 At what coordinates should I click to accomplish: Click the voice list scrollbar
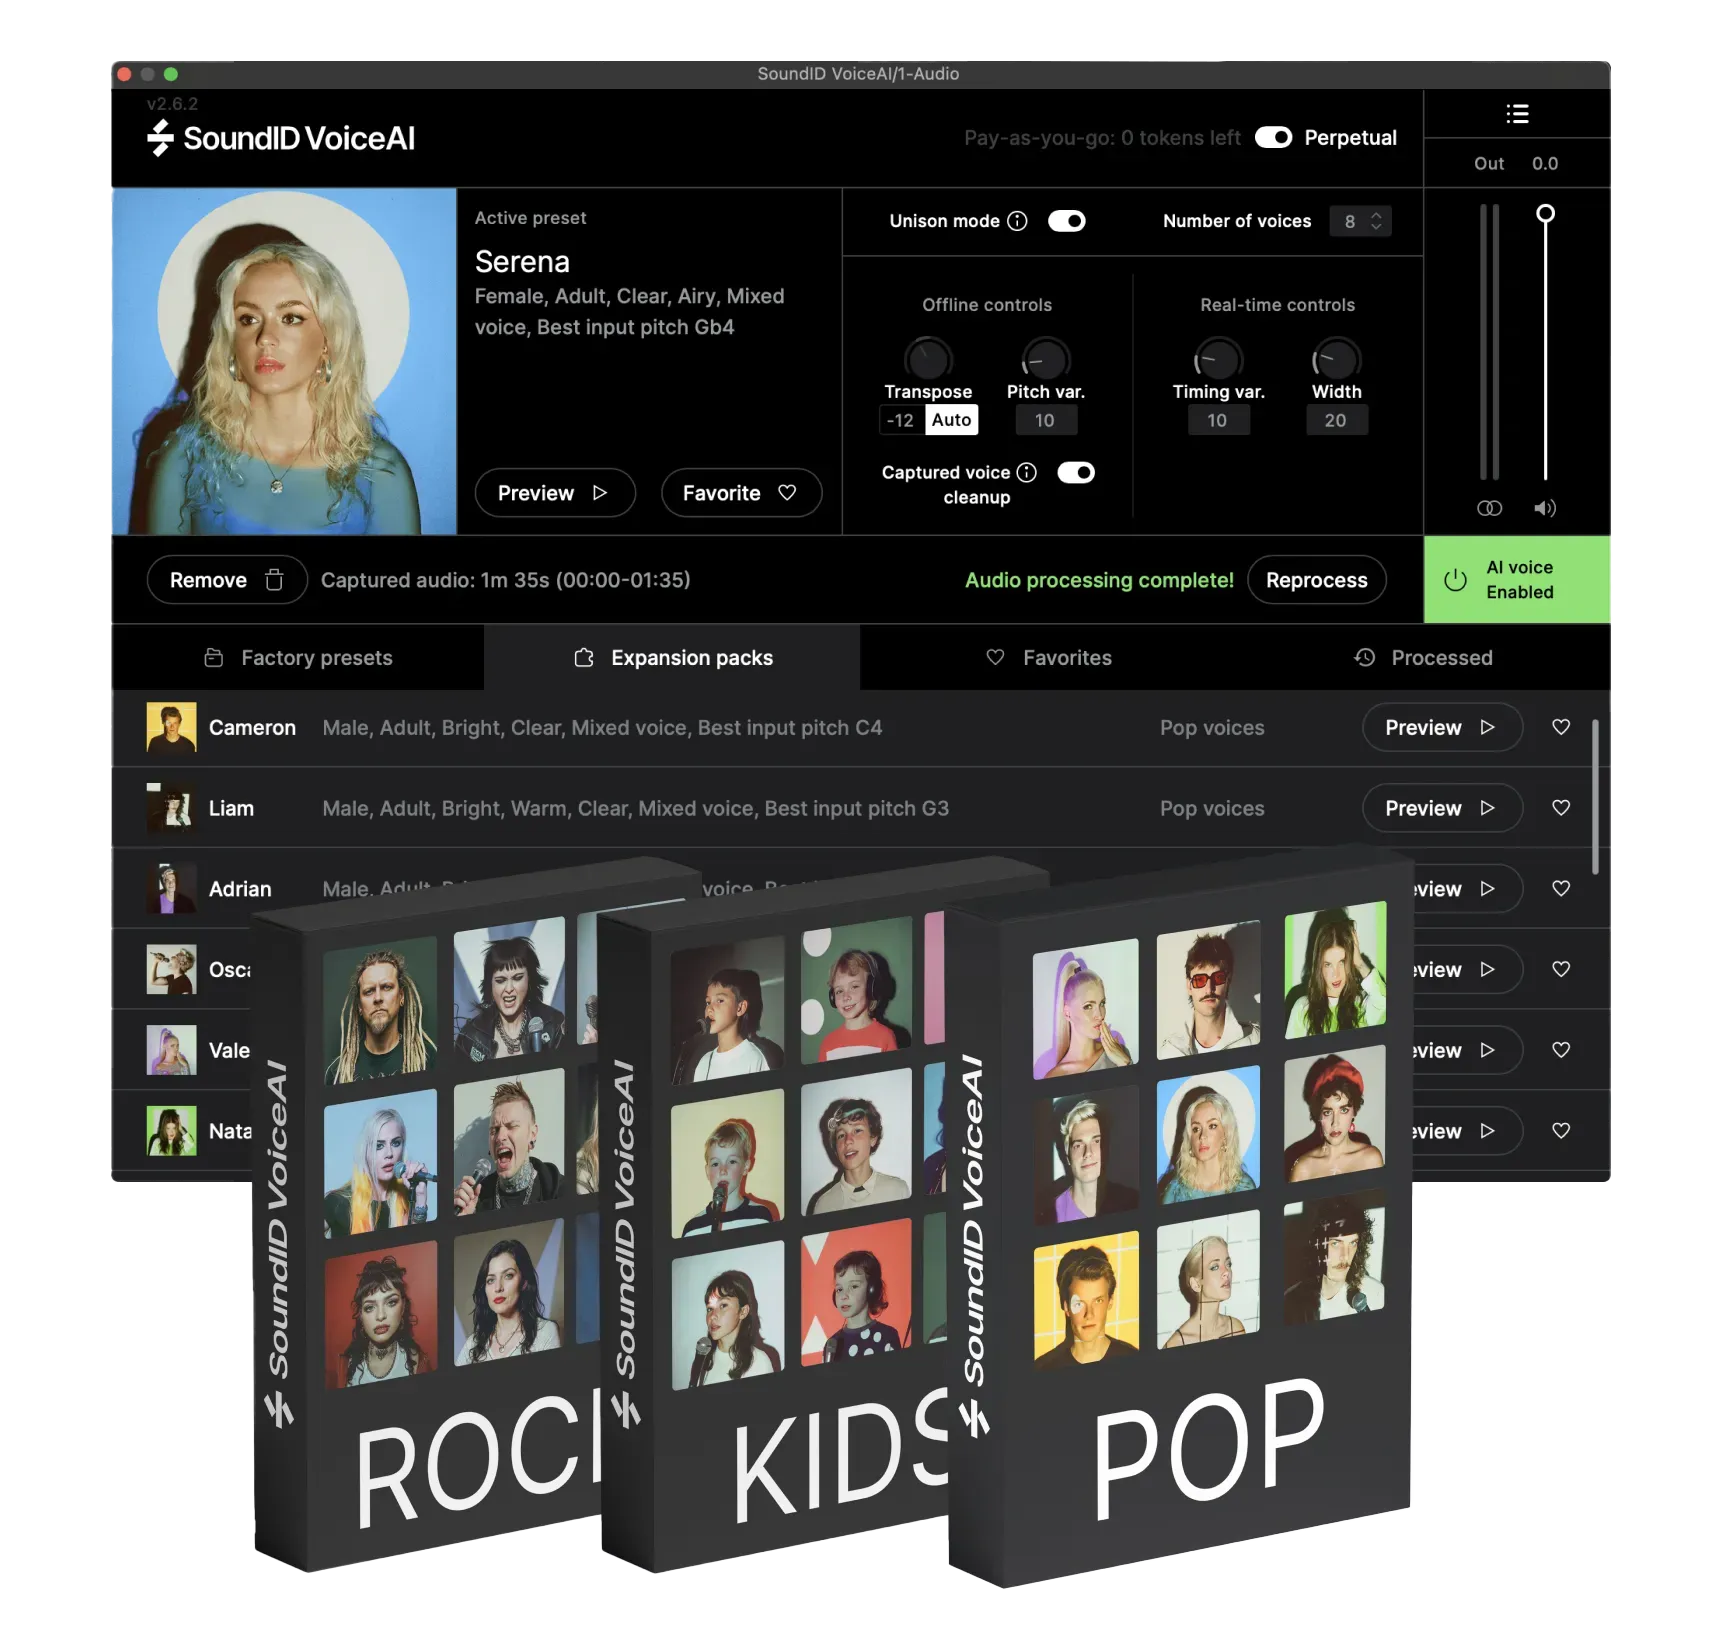(1595, 797)
